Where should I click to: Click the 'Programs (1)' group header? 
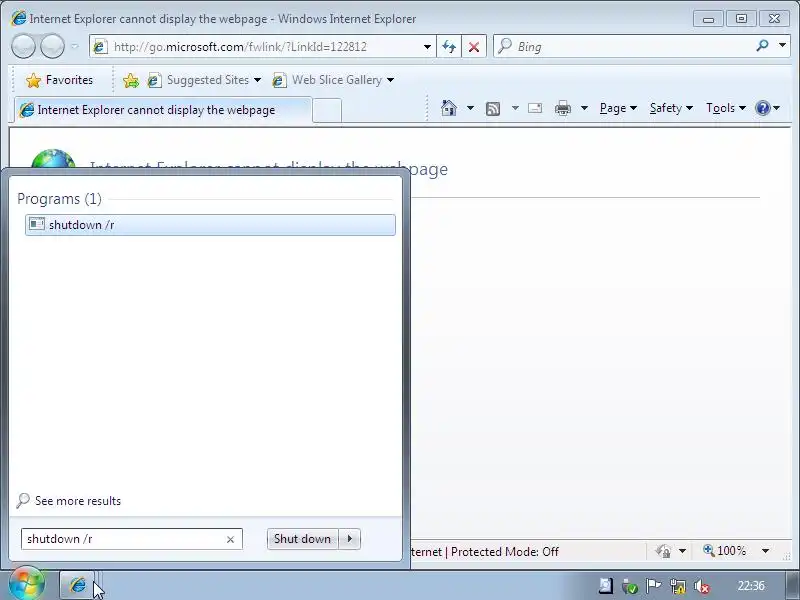(59, 198)
